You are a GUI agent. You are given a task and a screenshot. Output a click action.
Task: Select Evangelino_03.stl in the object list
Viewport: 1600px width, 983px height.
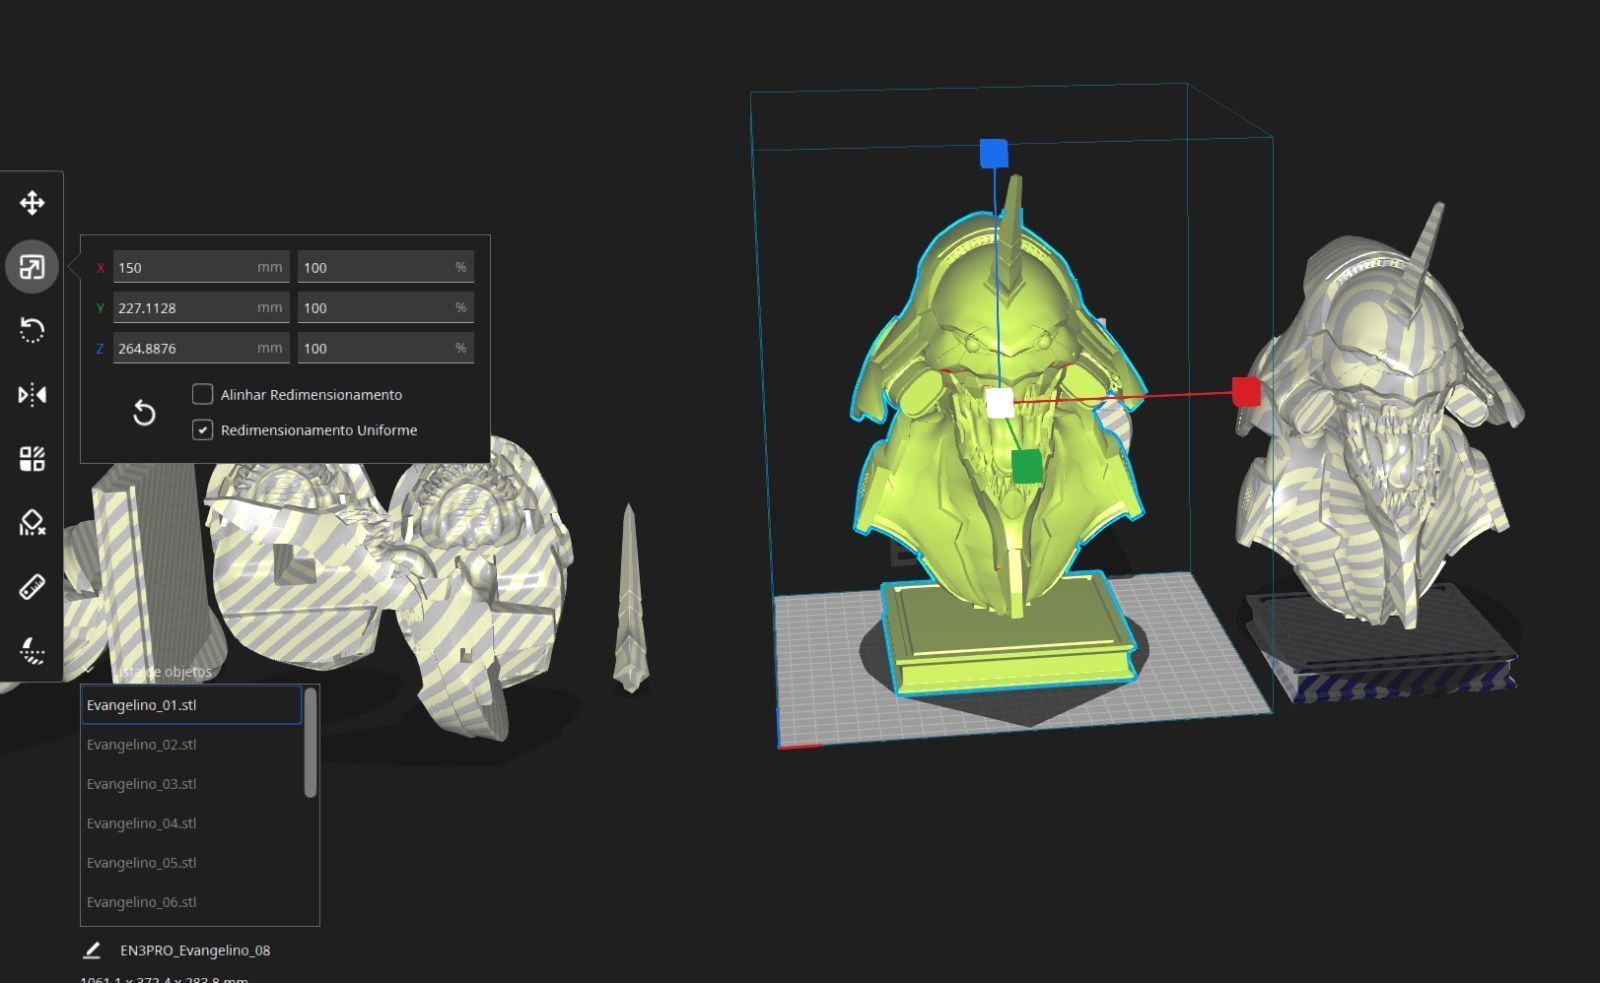(191, 784)
